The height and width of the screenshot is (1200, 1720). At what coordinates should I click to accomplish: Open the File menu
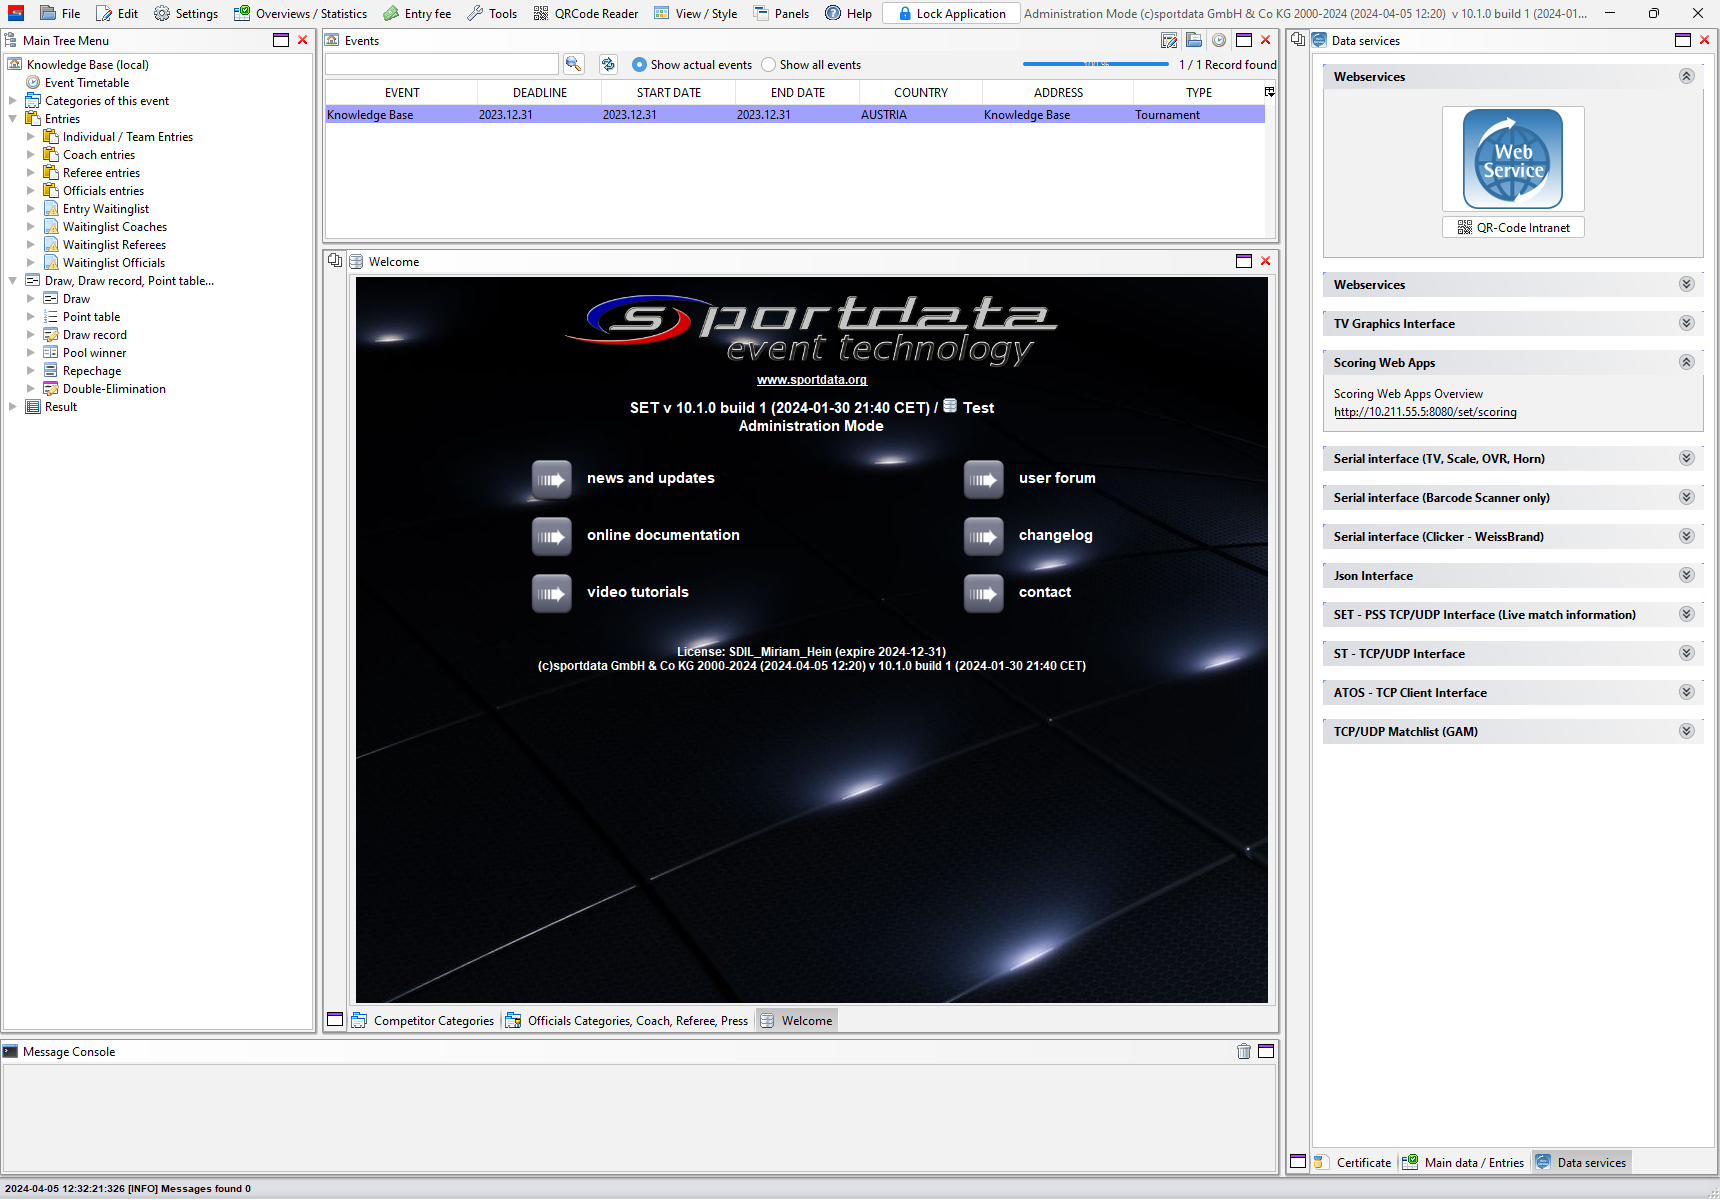pos(60,13)
